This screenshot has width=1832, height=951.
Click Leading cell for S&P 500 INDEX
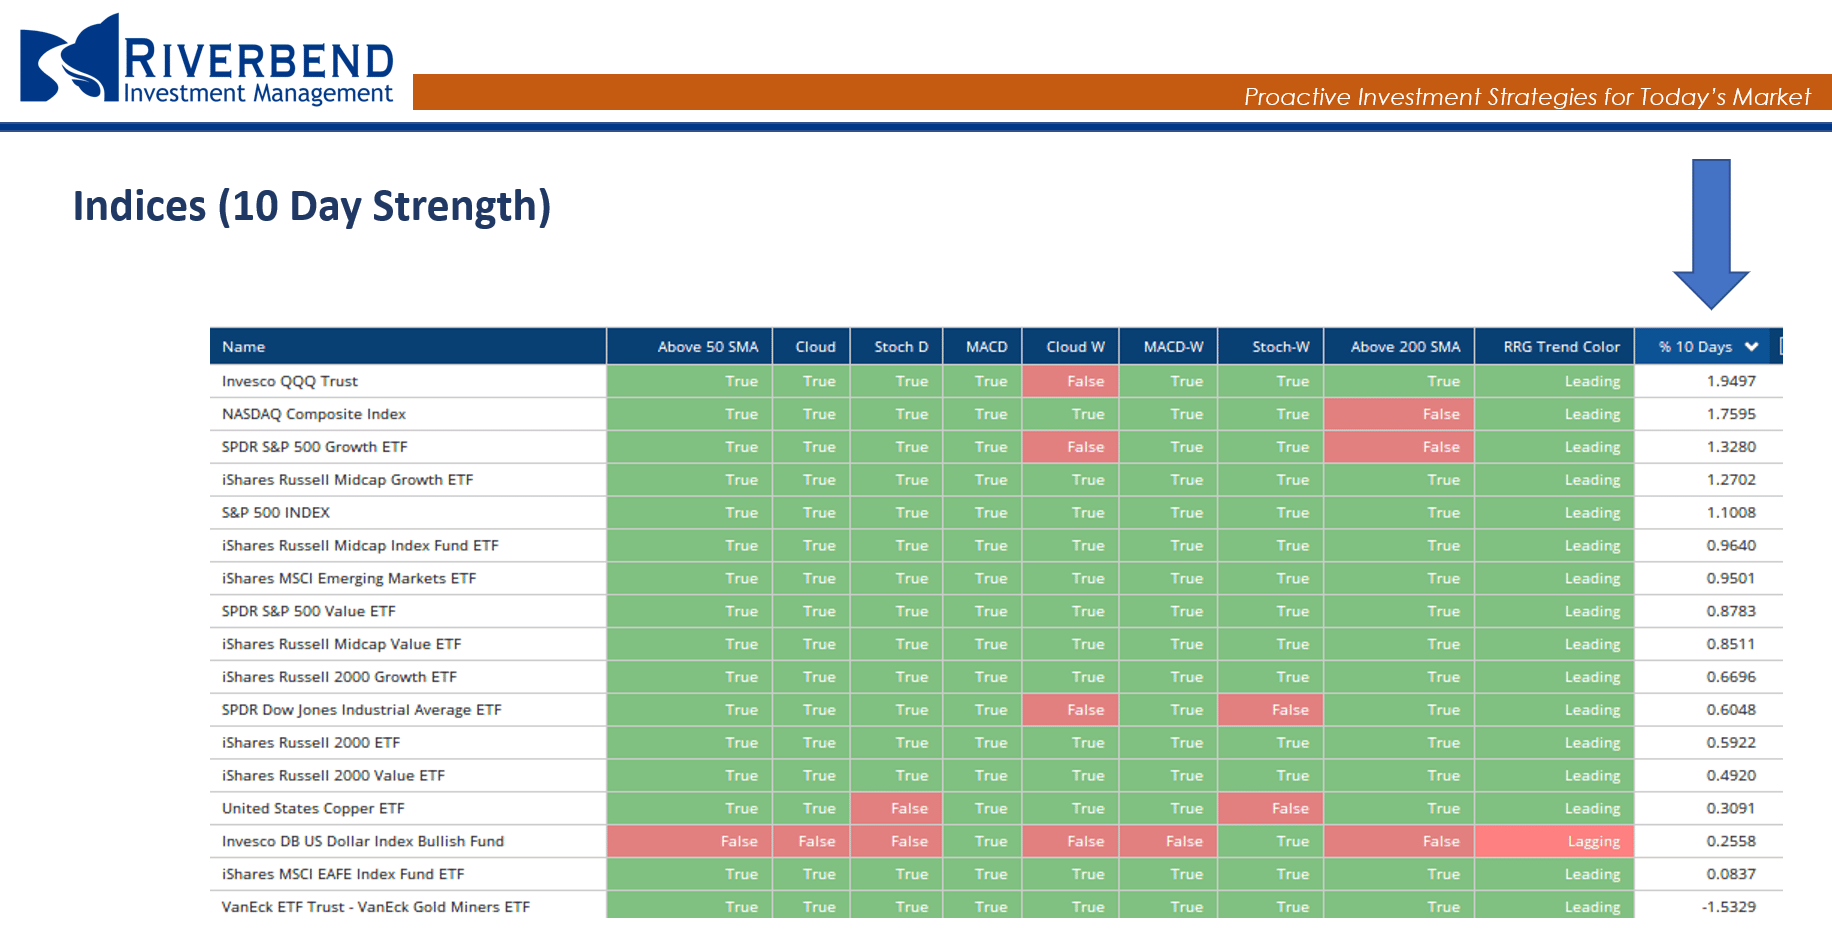point(1555,513)
